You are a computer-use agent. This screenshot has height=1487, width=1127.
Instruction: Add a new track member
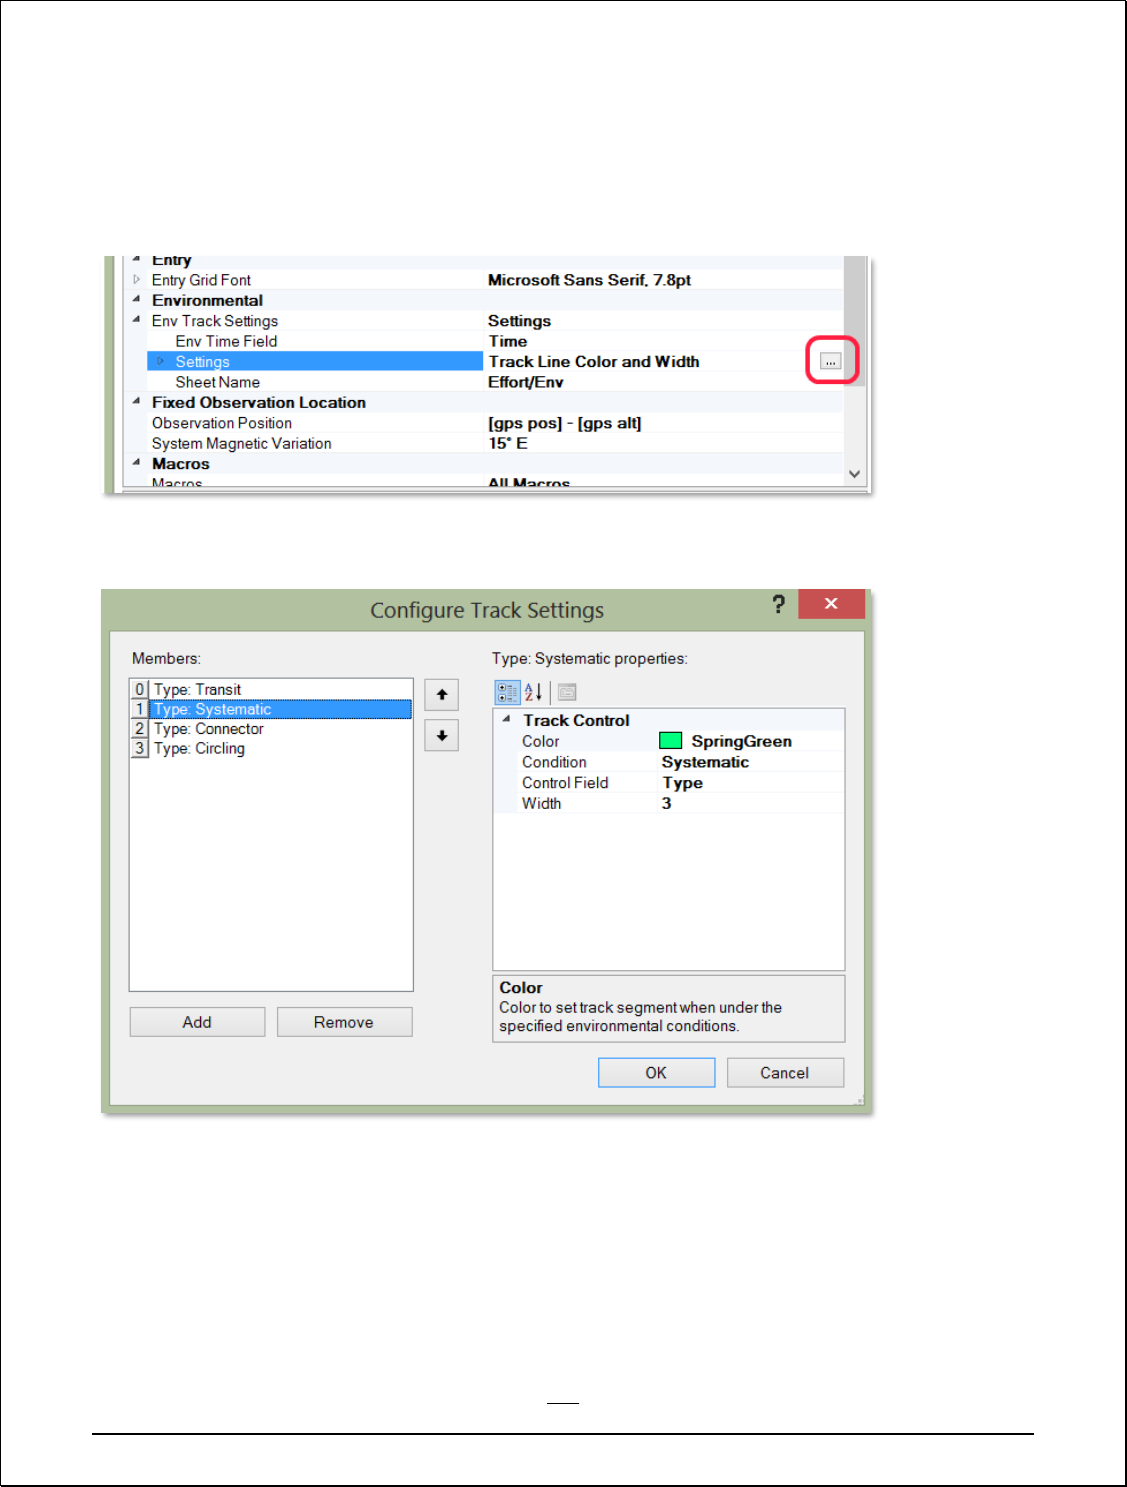click(197, 1022)
